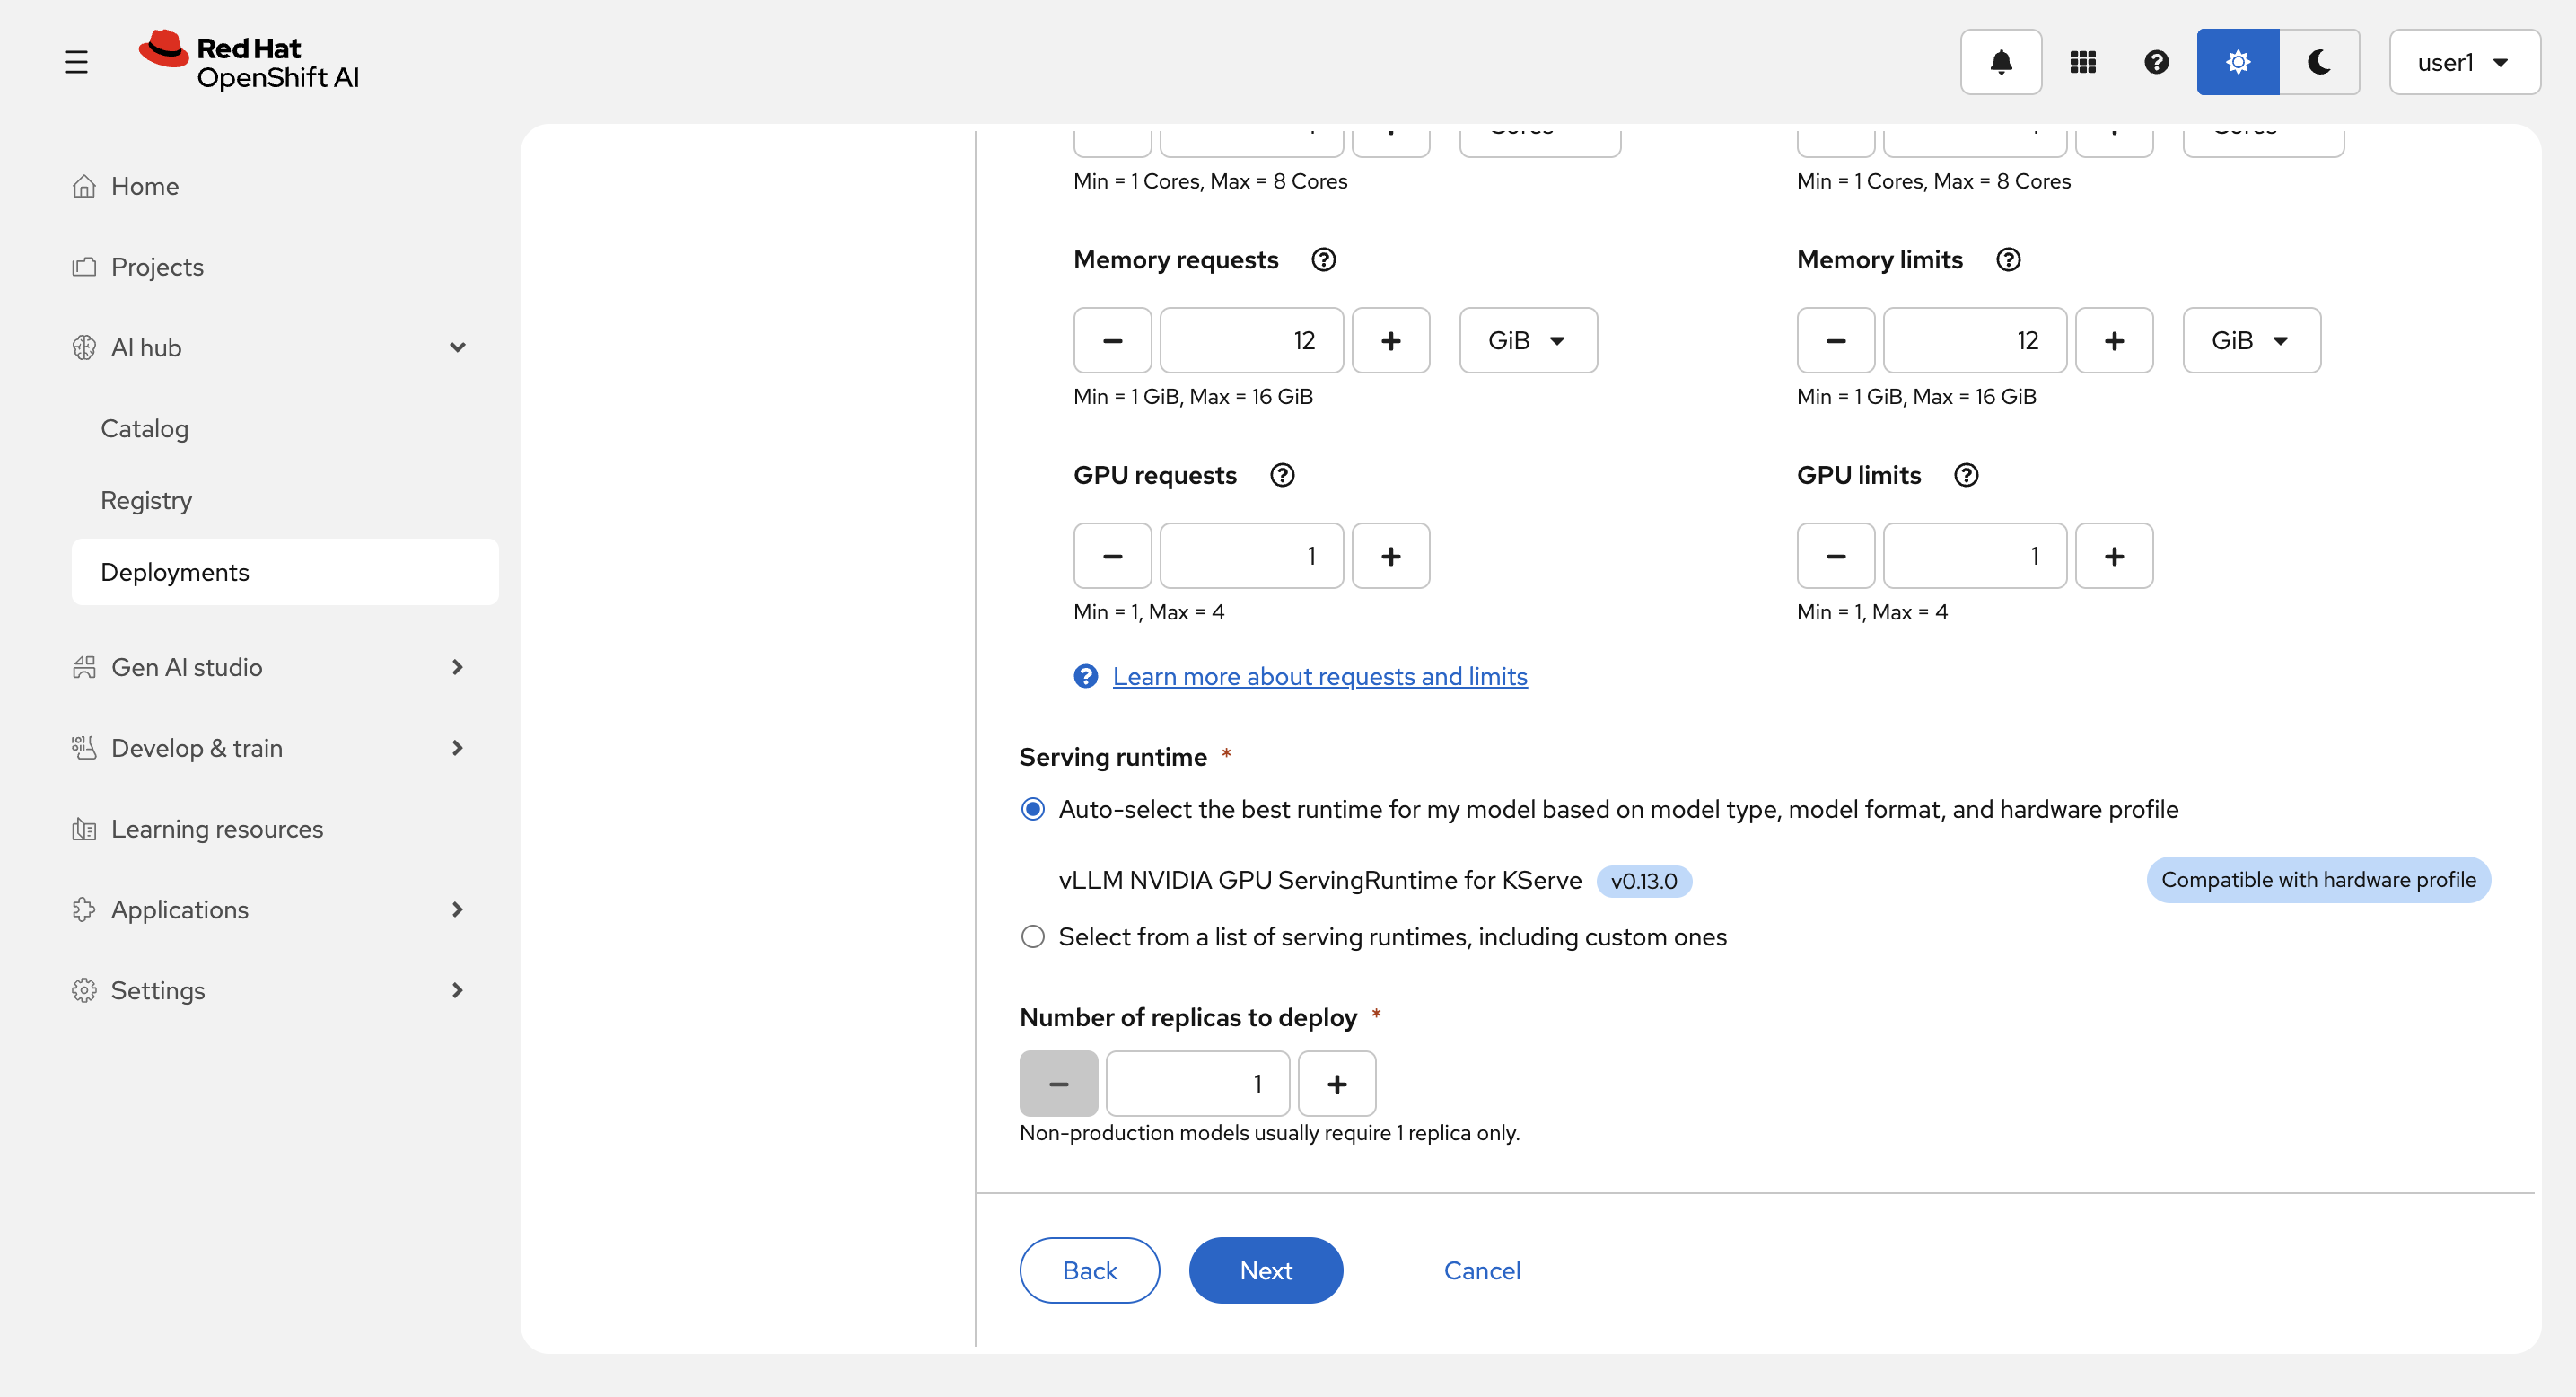Viewport: 2576px width, 1397px height.
Task: Select auto-select best runtime radio option
Action: tap(1033, 809)
